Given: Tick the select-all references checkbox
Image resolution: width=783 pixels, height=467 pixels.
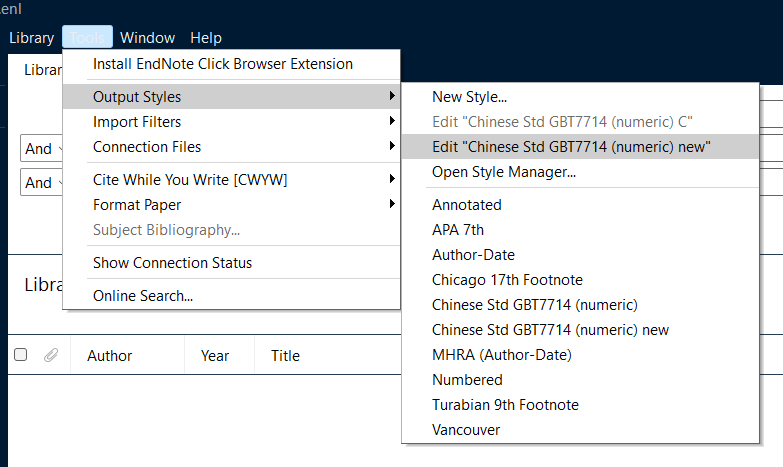Looking at the screenshot, I should click(20, 355).
